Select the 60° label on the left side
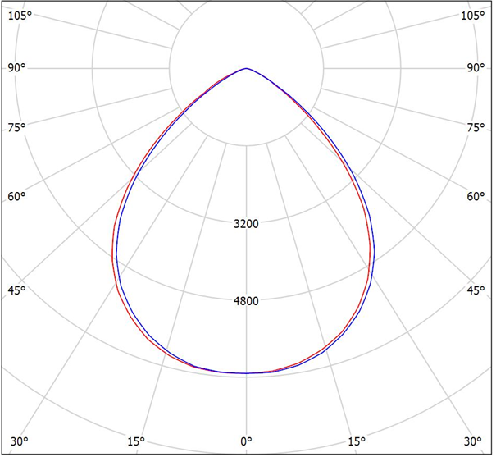 point(17,196)
